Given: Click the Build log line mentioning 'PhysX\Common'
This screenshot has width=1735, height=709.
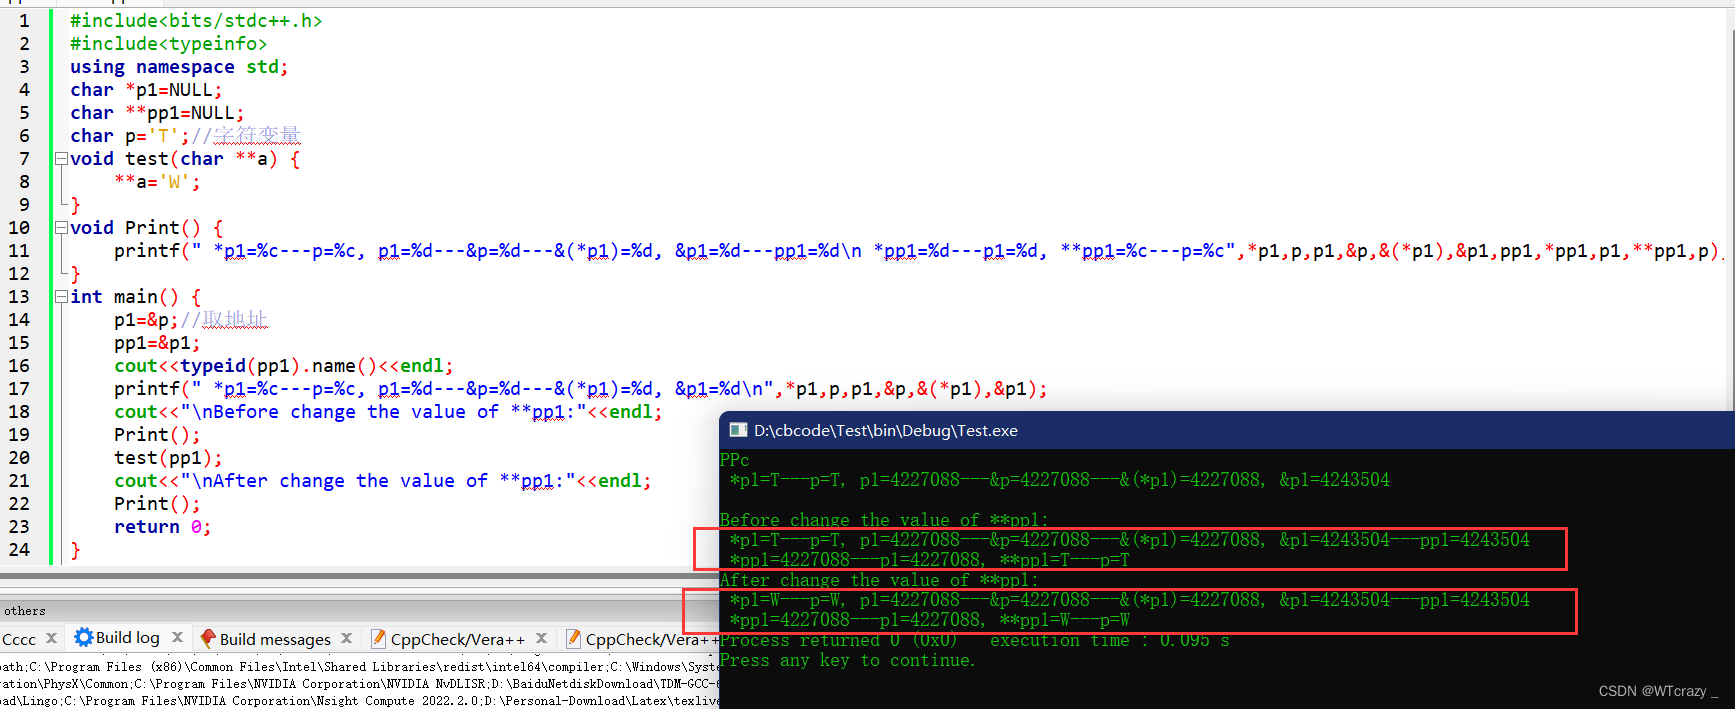Looking at the screenshot, I should (x=360, y=684).
